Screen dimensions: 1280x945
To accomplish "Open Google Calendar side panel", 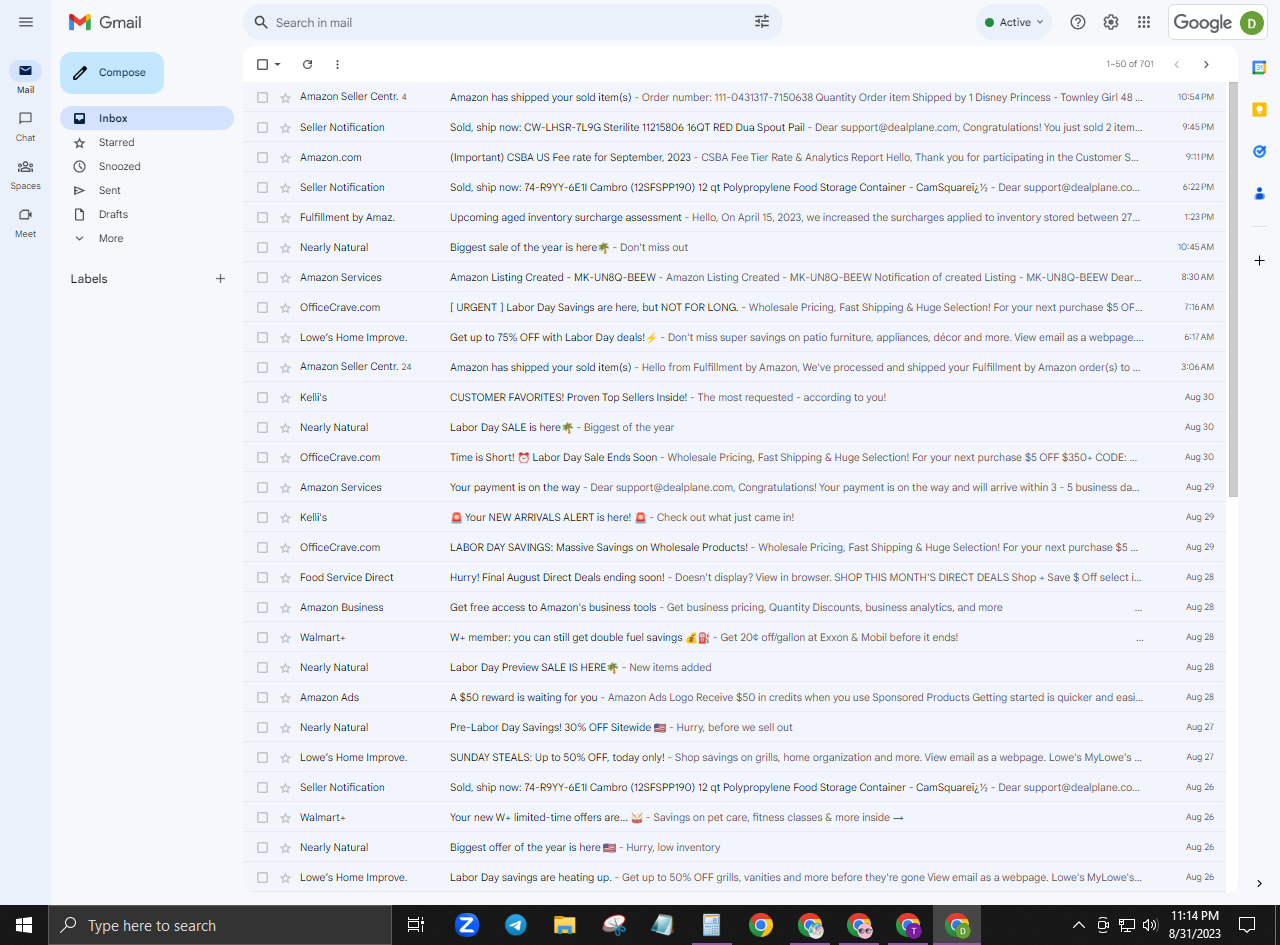I will (x=1260, y=67).
